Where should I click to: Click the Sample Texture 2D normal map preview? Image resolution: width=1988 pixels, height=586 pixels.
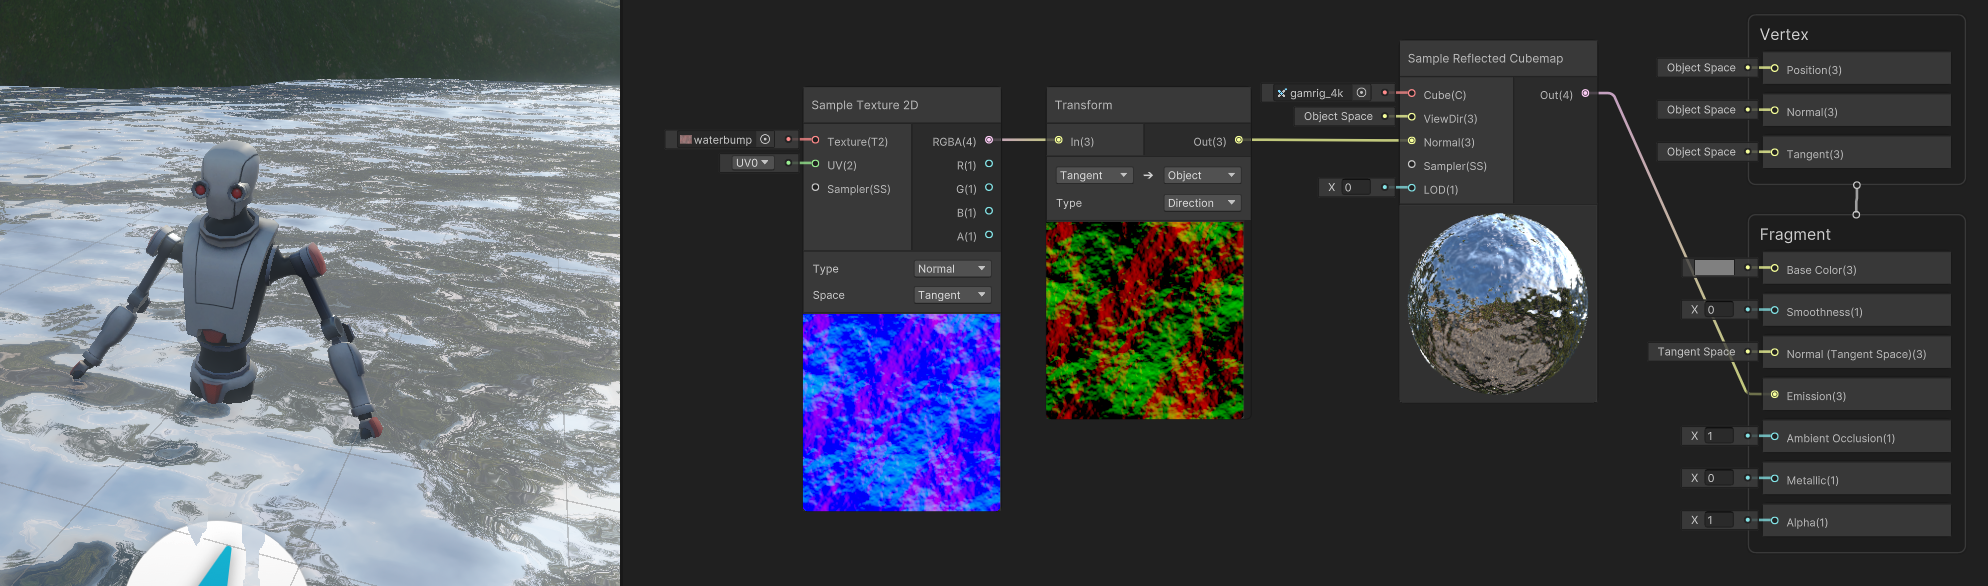point(901,412)
